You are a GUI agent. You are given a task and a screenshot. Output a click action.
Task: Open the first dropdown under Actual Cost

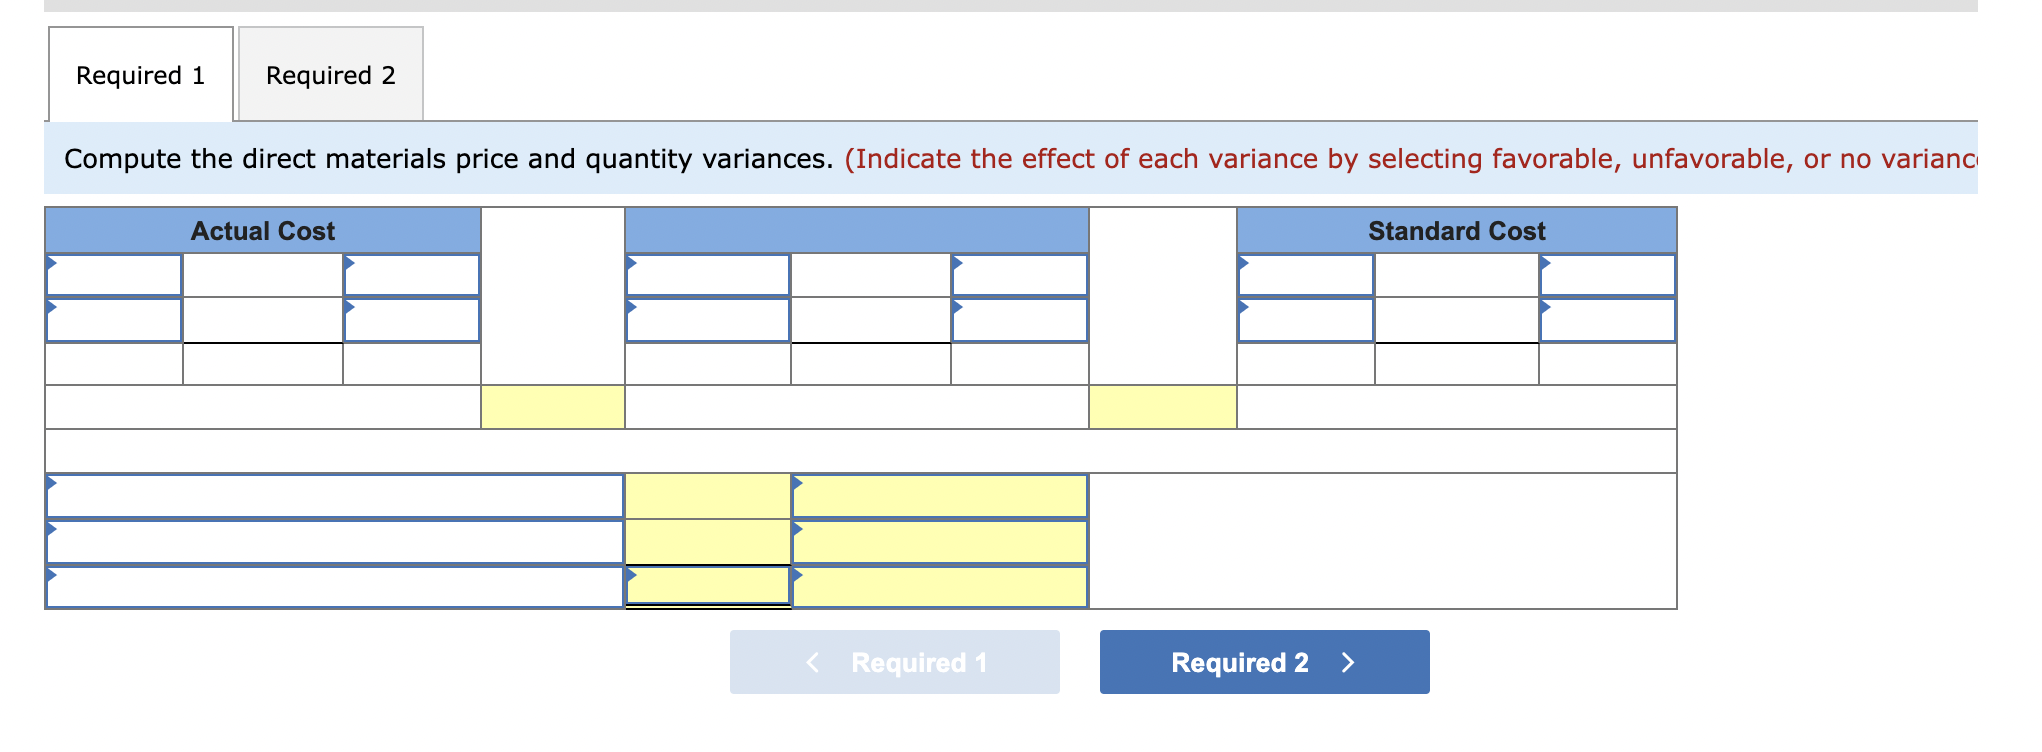tap(112, 271)
